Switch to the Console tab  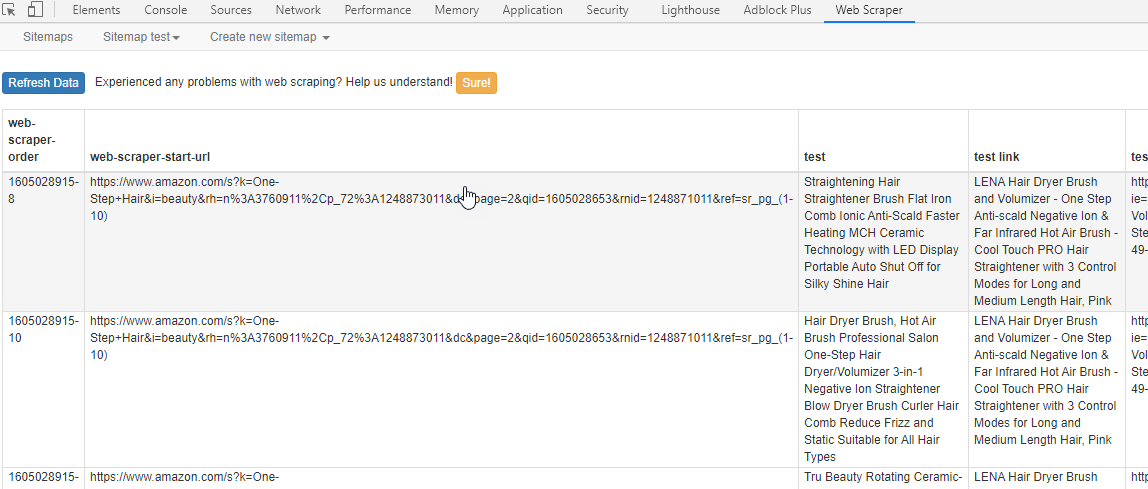coord(165,10)
